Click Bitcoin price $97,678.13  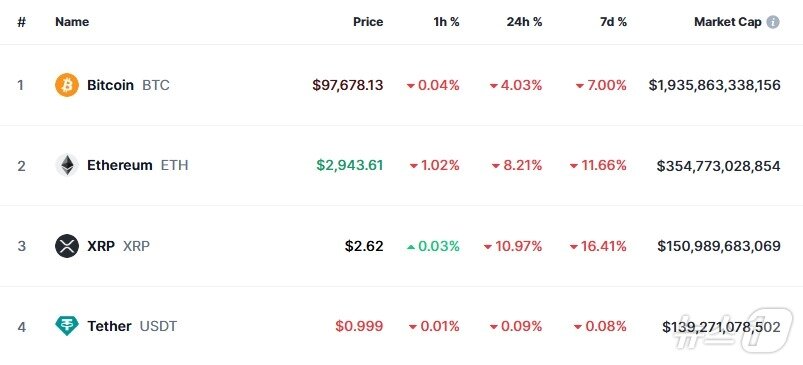tap(348, 85)
